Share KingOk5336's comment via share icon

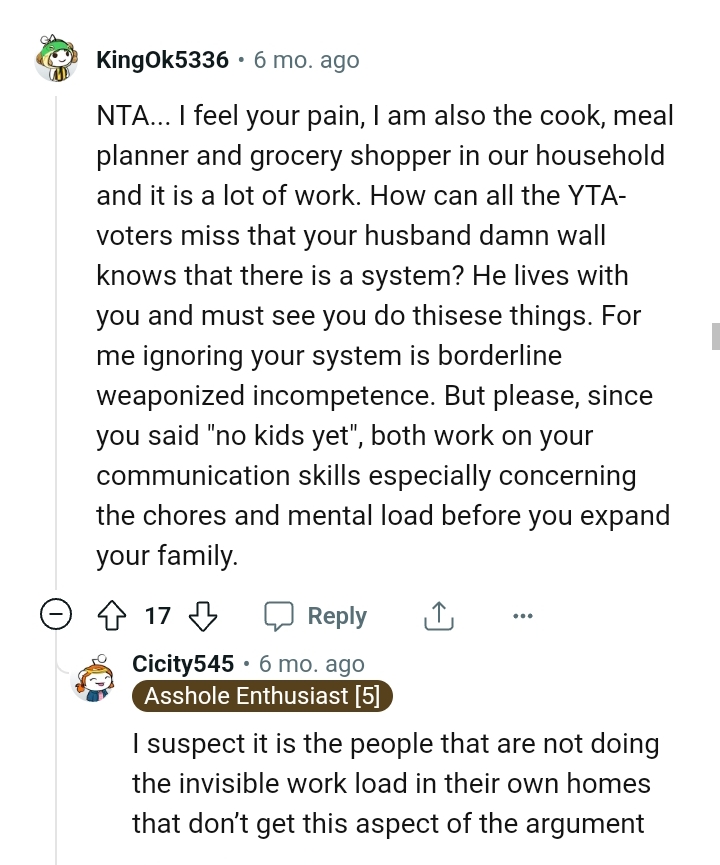[438, 617]
